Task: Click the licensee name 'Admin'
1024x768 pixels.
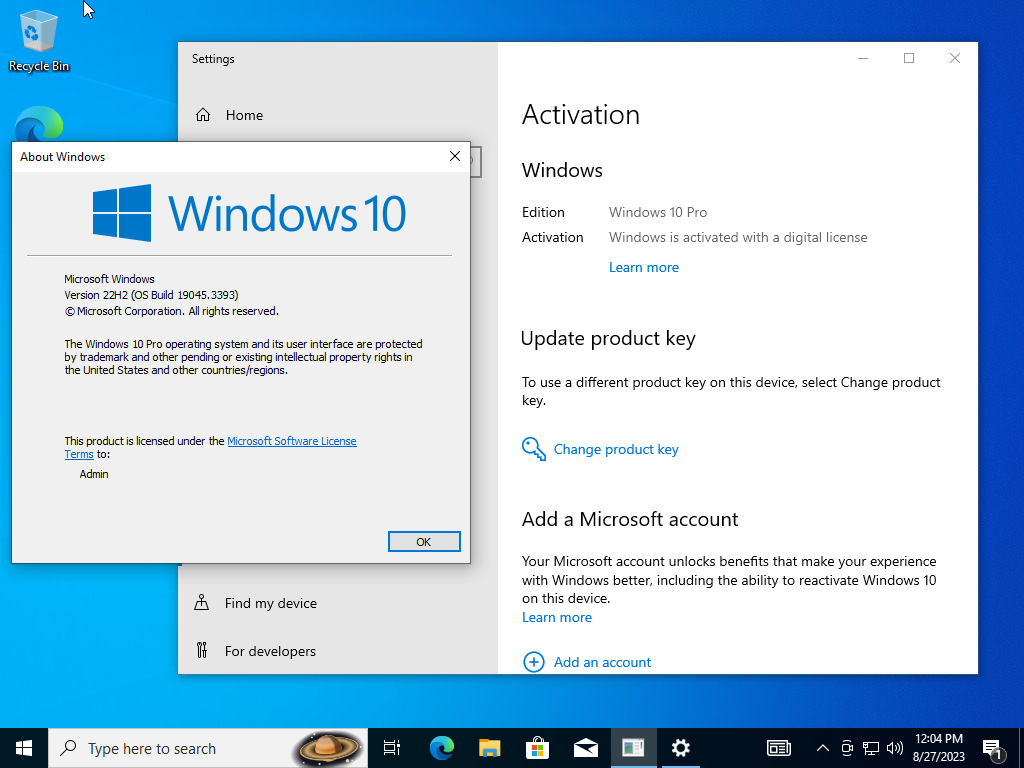Action: [94, 474]
